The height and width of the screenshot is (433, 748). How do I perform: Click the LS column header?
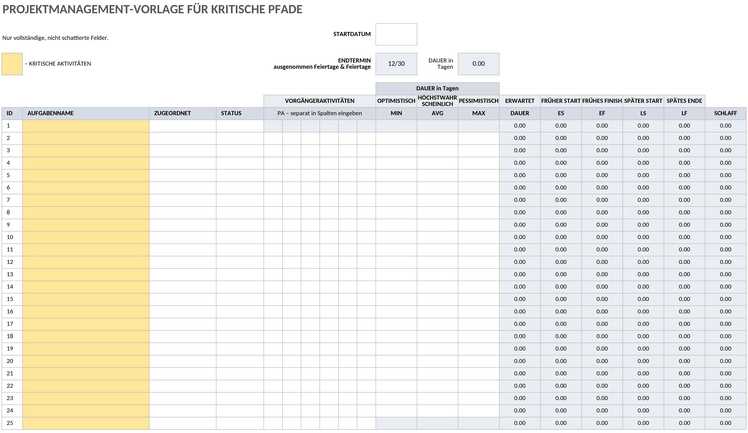(643, 113)
